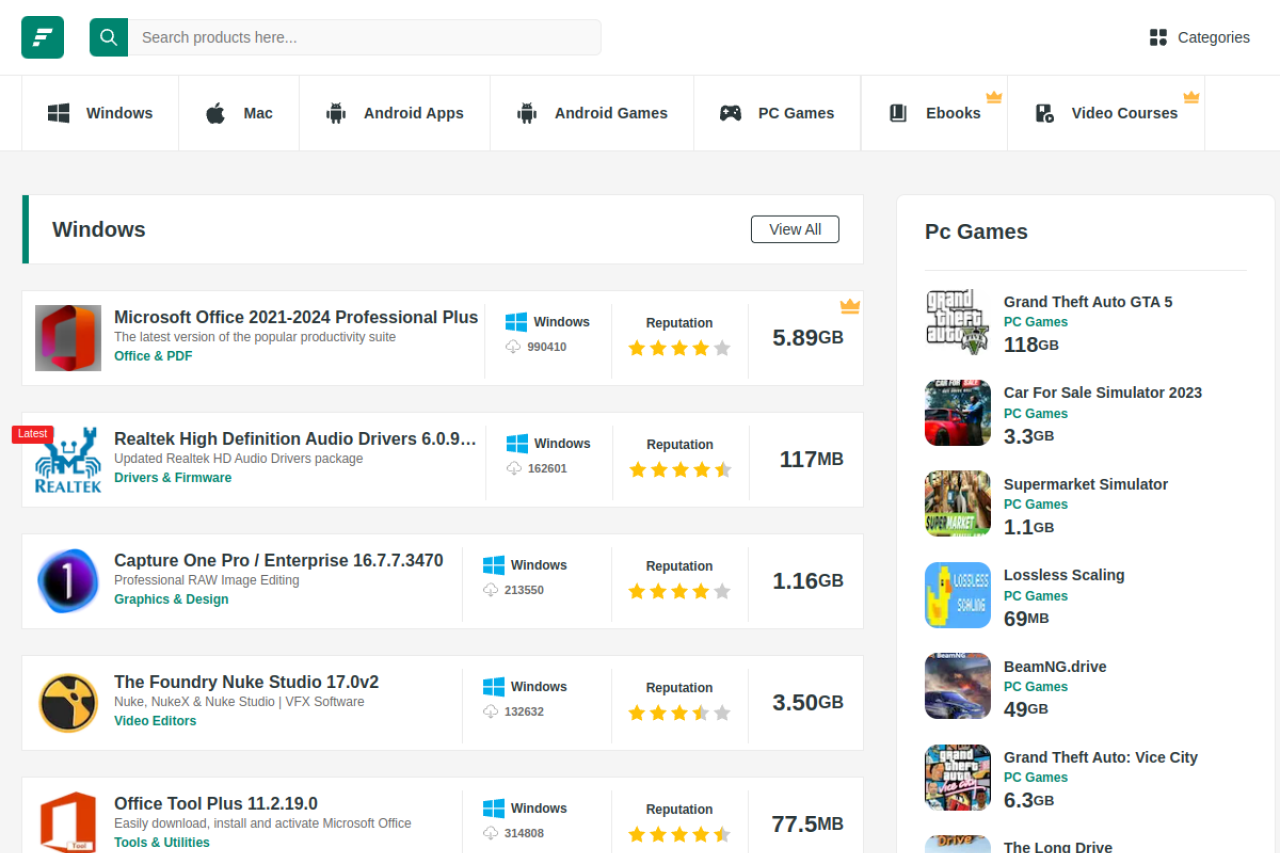This screenshot has width=1280, height=853.
Task: Click the View All button for Windows
Action: pos(795,229)
